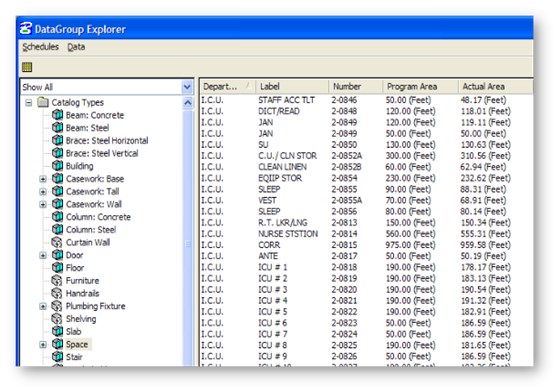Select the EQIIP STOR label cell
Screen dimensions: 560x392
[280, 178]
